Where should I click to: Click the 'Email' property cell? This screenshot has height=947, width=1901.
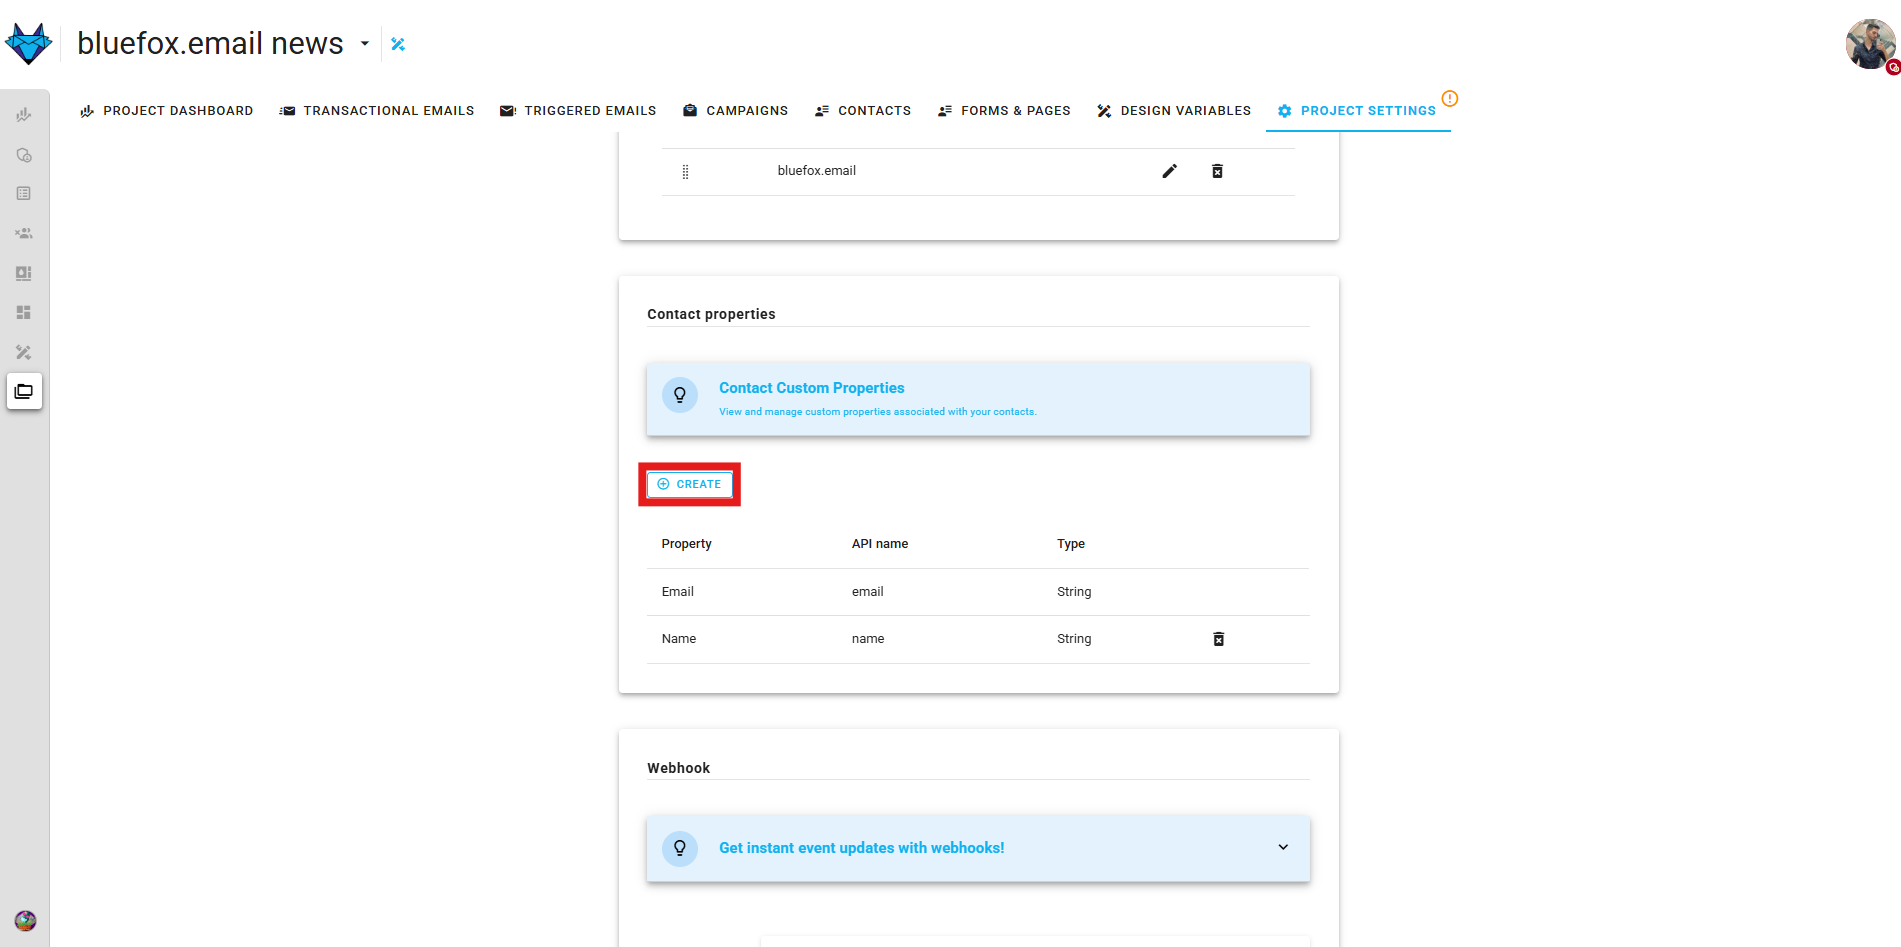pos(677,592)
